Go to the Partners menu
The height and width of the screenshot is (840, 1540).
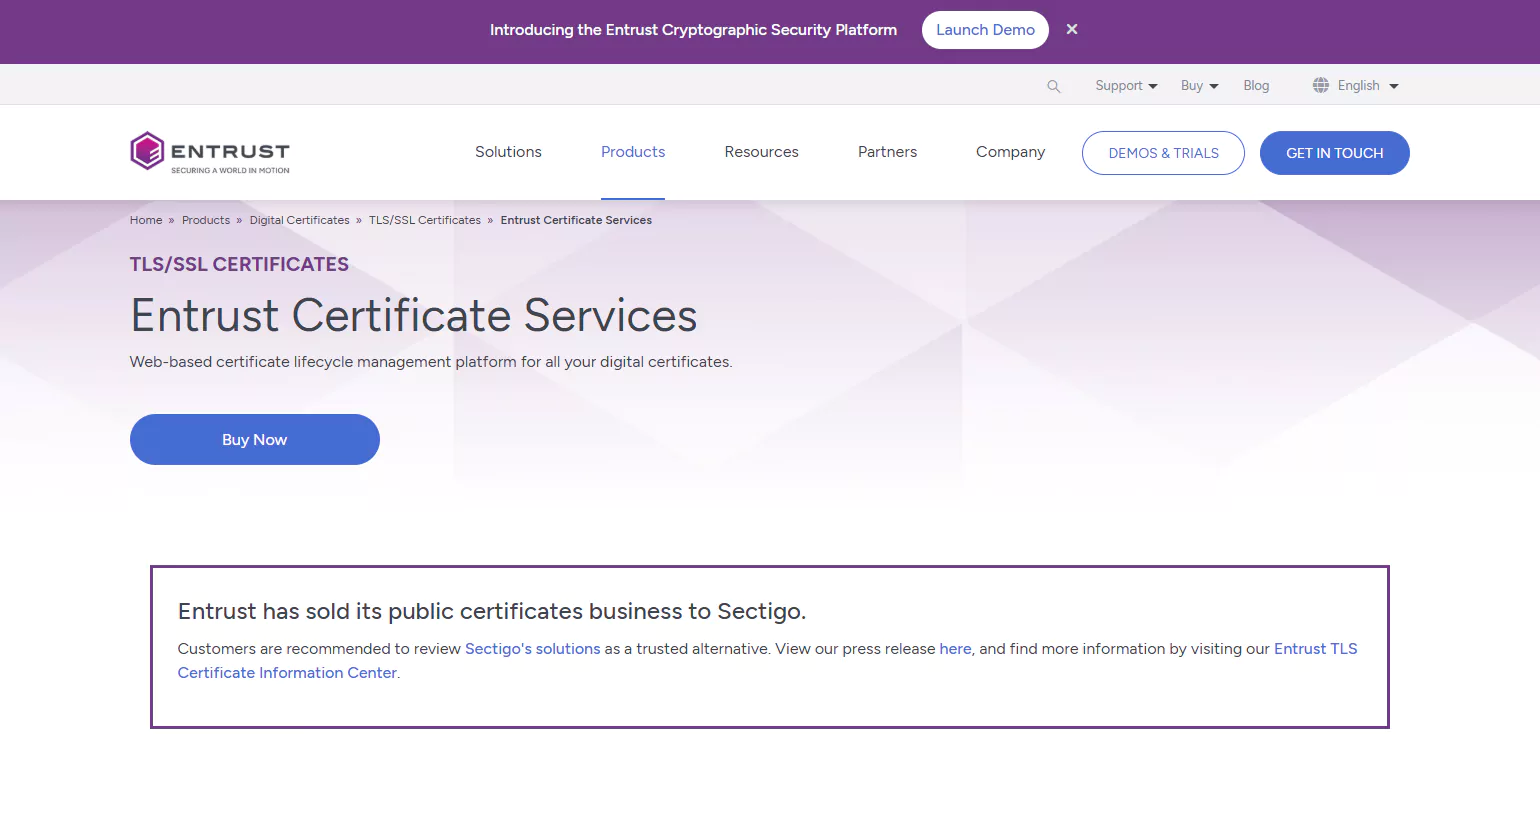[x=887, y=152]
